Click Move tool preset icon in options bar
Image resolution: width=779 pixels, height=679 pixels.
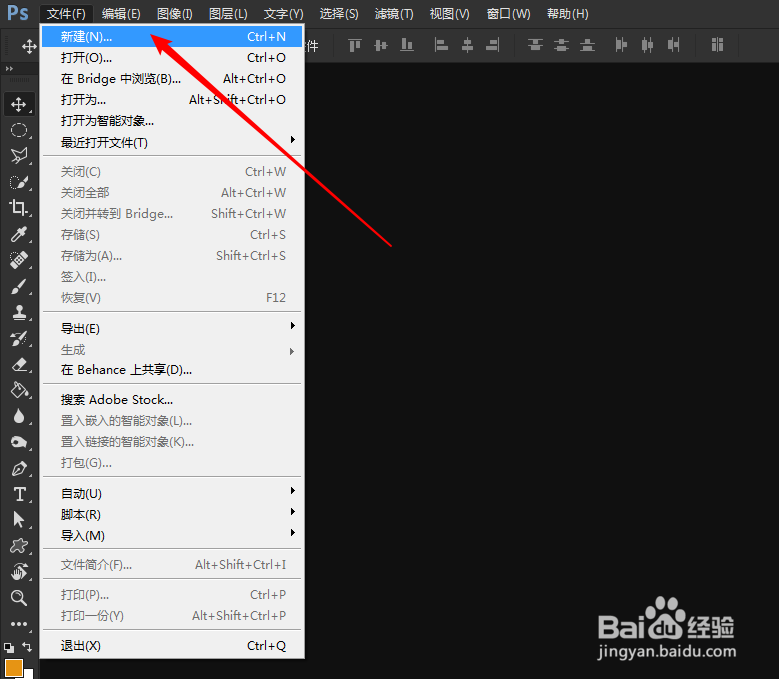pos(29,46)
